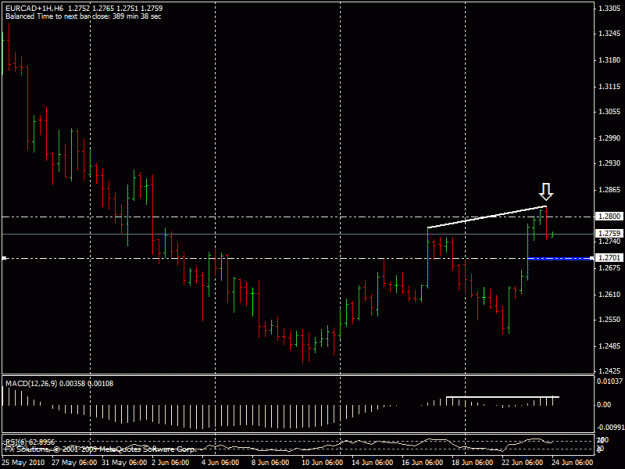Click the 18 Jun 06:00 time label
Screen dimensions: 625x469
472,462
